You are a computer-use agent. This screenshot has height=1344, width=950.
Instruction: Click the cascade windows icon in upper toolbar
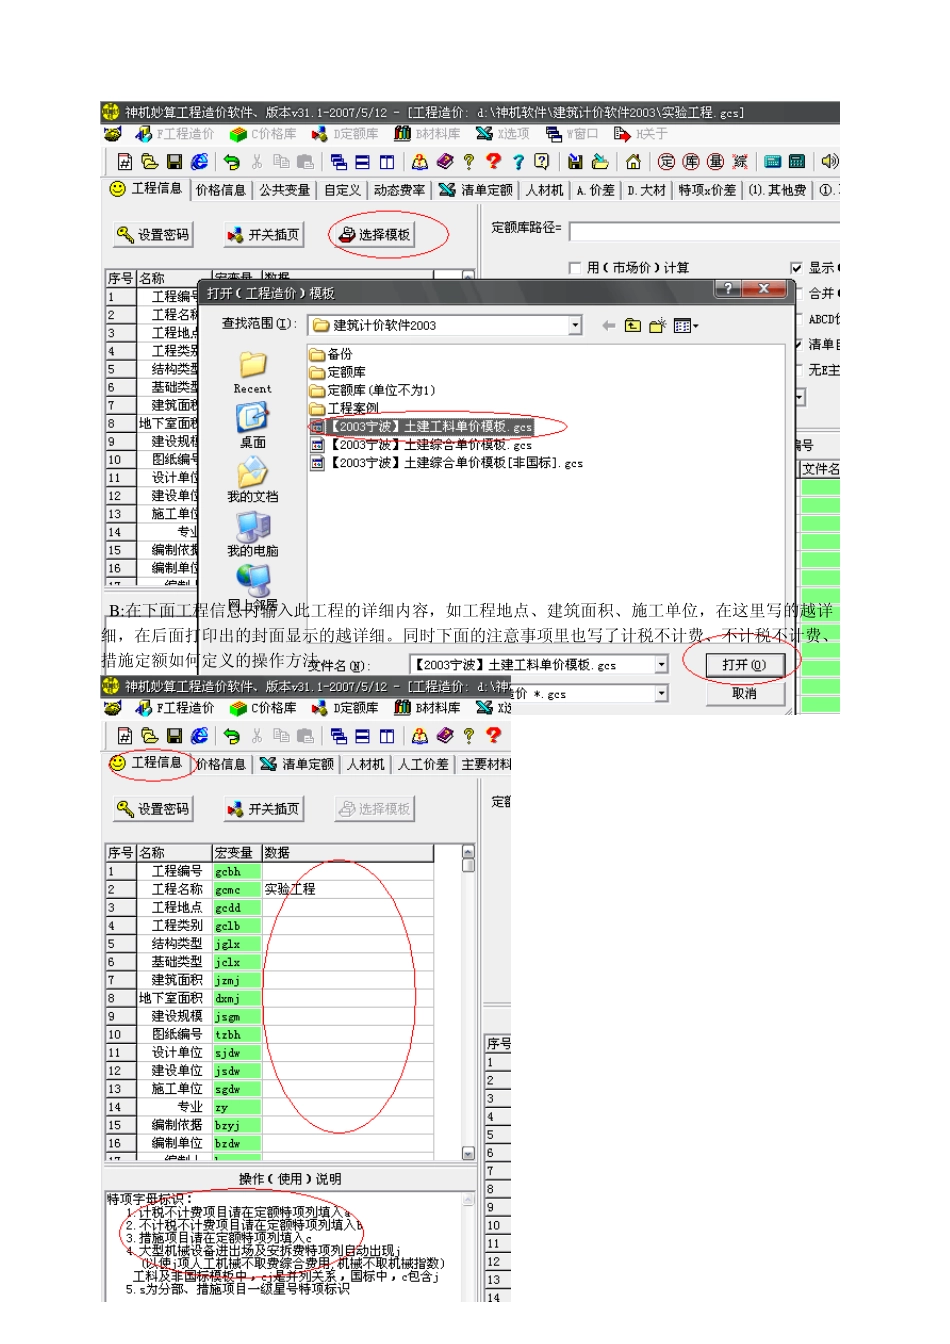339,162
